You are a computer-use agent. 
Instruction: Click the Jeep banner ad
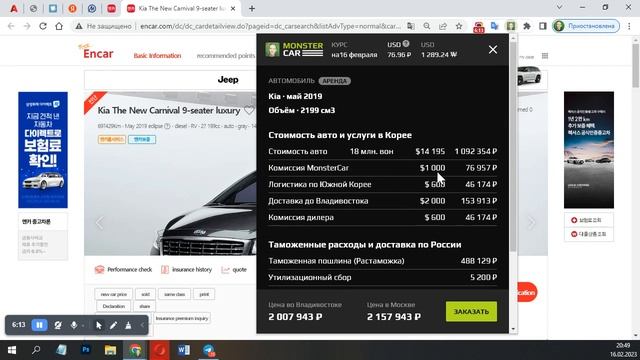point(228,80)
